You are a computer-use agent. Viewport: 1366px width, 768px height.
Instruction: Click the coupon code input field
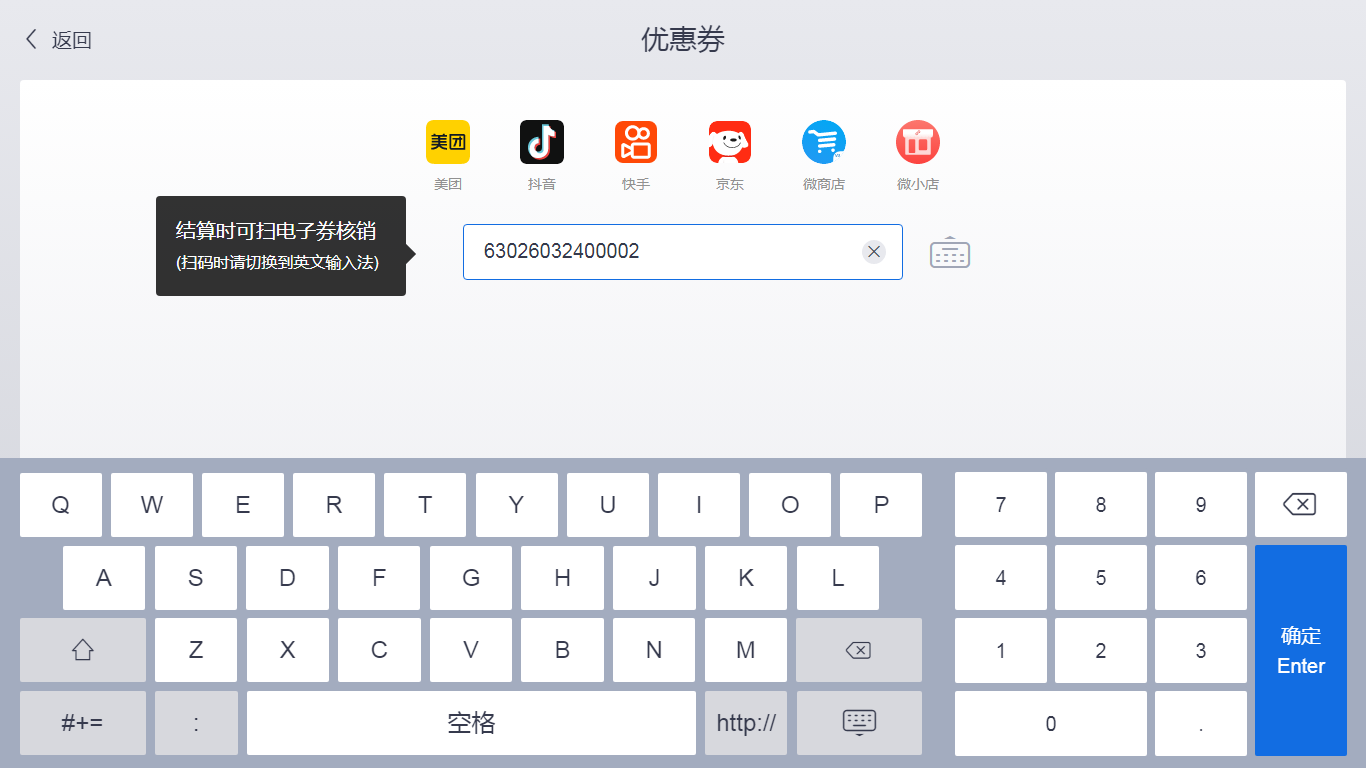tap(660, 252)
